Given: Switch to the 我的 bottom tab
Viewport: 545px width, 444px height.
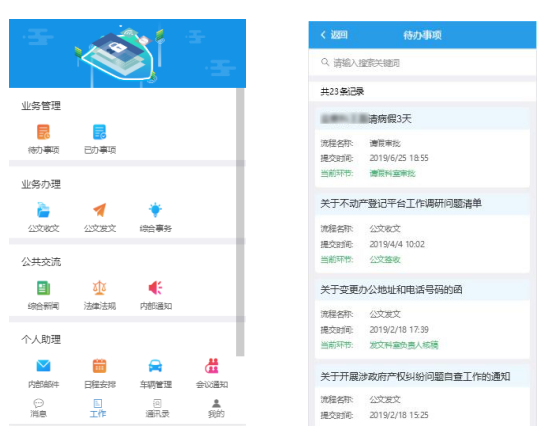Looking at the screenshot, I should pyautogui.click(x=216, y=408).
